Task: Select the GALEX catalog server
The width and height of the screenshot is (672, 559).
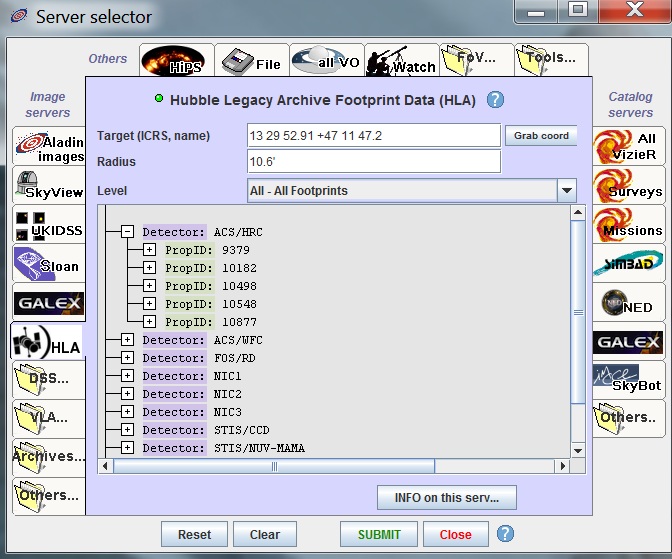Action: tap(629, 342)
